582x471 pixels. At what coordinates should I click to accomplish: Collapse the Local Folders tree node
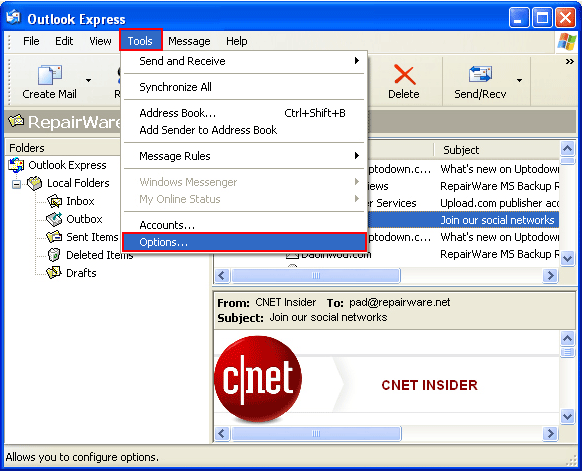pyautogui.click(x=16, y=184)
